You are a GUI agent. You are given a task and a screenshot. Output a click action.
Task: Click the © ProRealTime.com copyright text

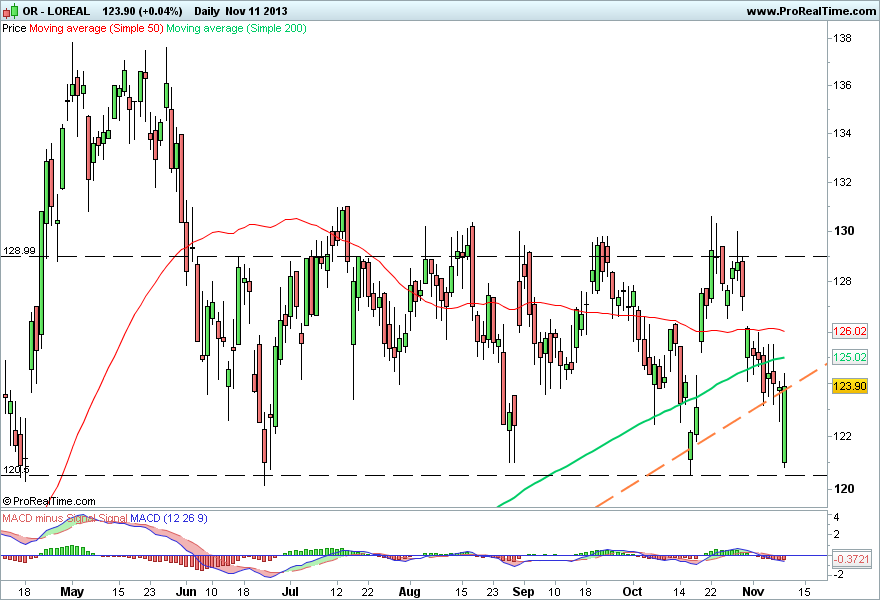[x=49, y=501]
